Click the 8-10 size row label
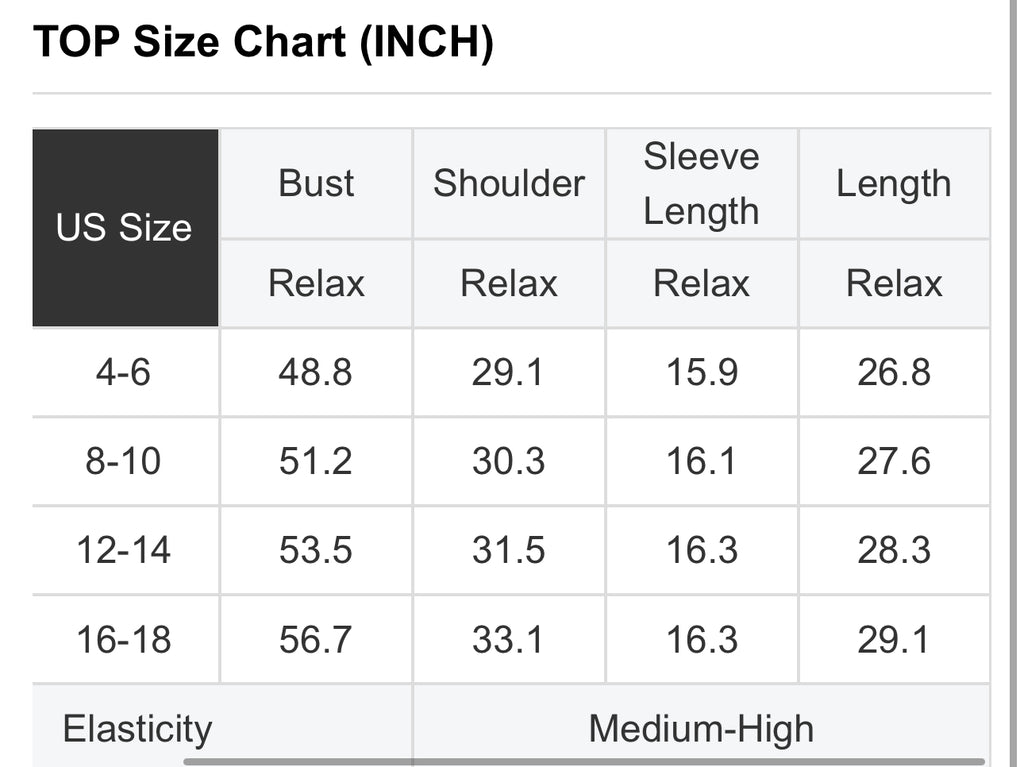 (123, 461)
